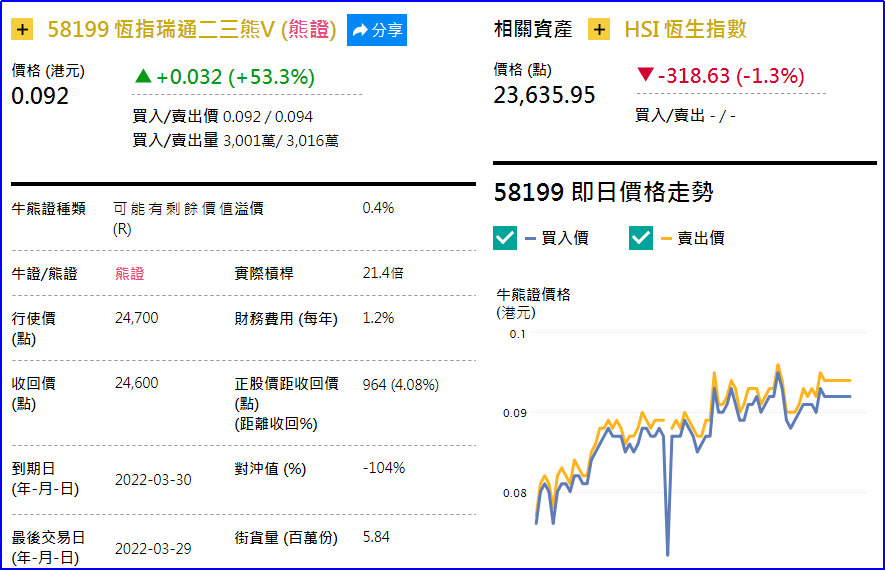Viewport: 885px width, 570px height.
Task: Toggle the 買入價 checkbox
Action: [505, 237]
